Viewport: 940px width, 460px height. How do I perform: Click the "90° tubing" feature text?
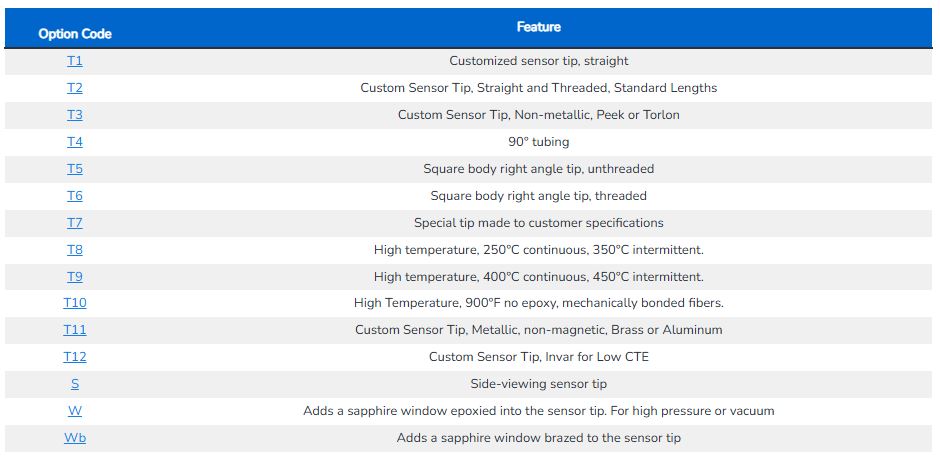point(539,142)
